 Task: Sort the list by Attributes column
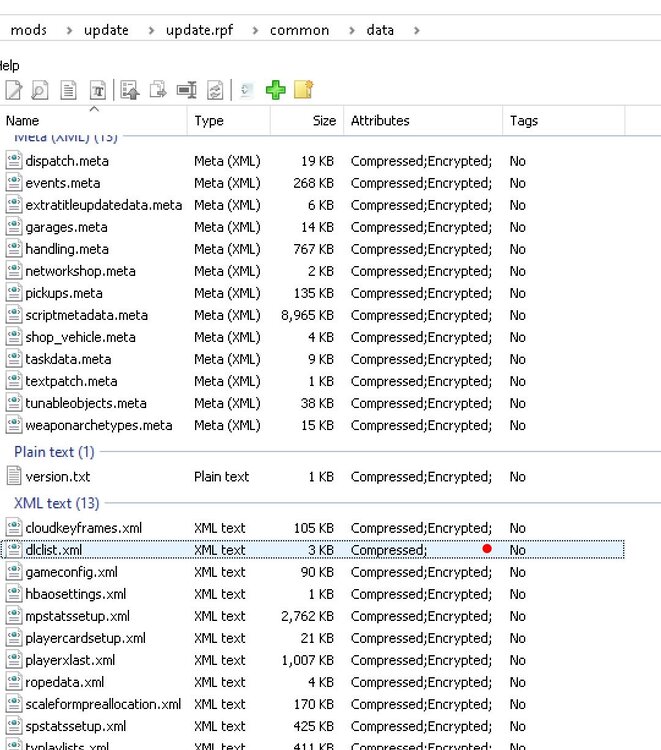(x=423, y=121)
